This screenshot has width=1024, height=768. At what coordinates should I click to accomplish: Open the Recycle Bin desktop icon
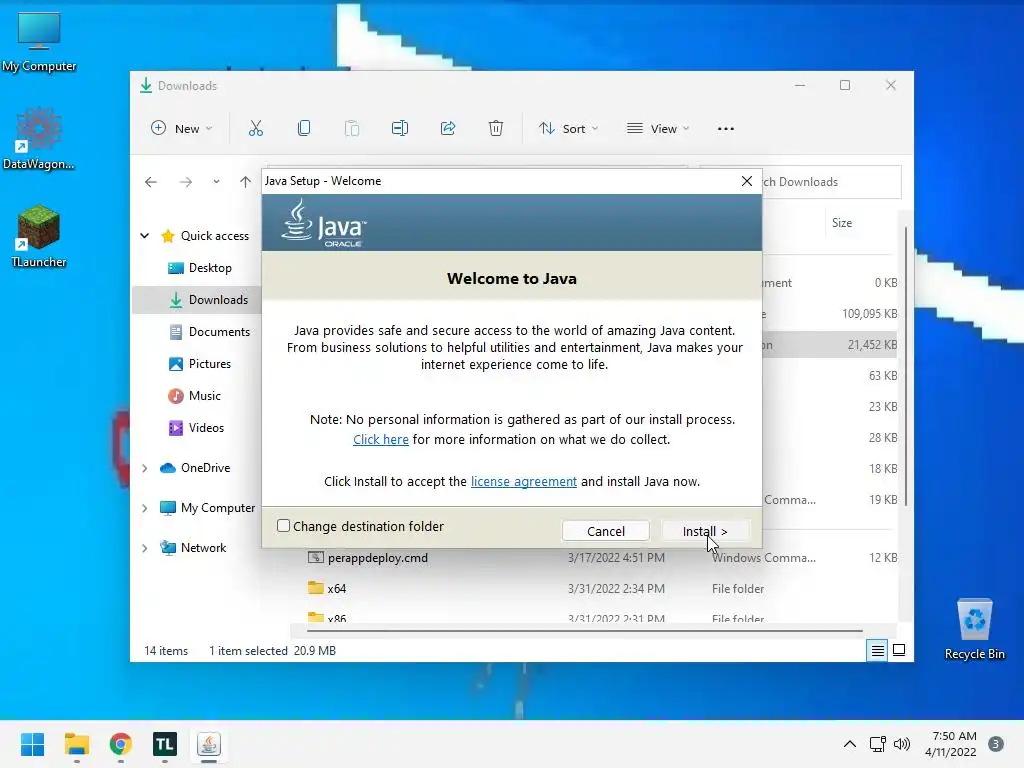pos(974,630)
